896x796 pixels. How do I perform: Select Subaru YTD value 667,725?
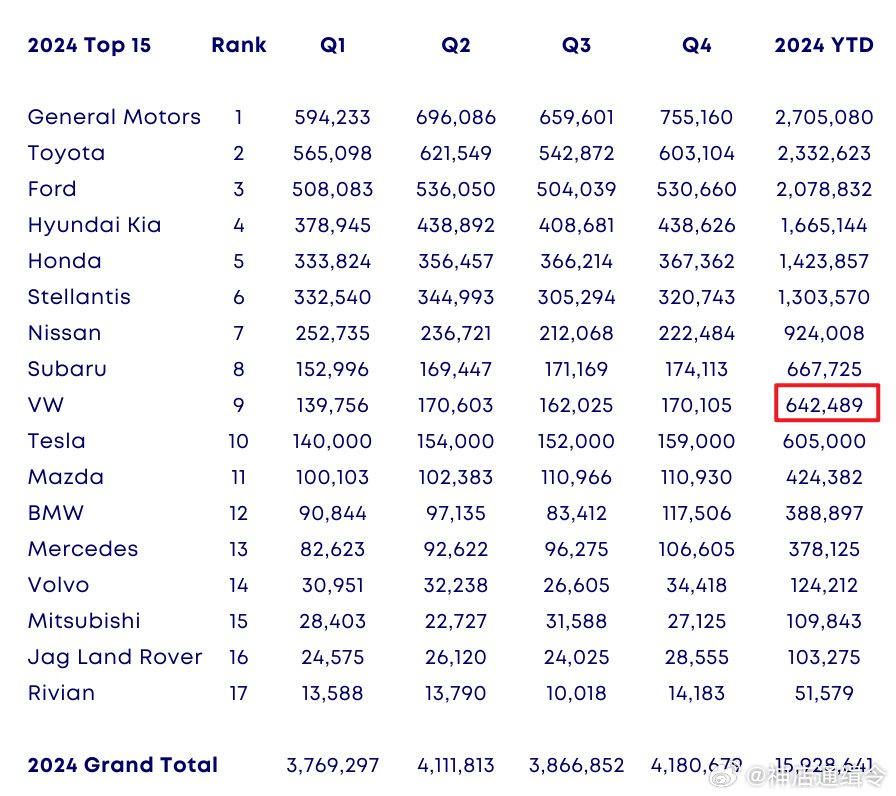click(x=824, y=370)
